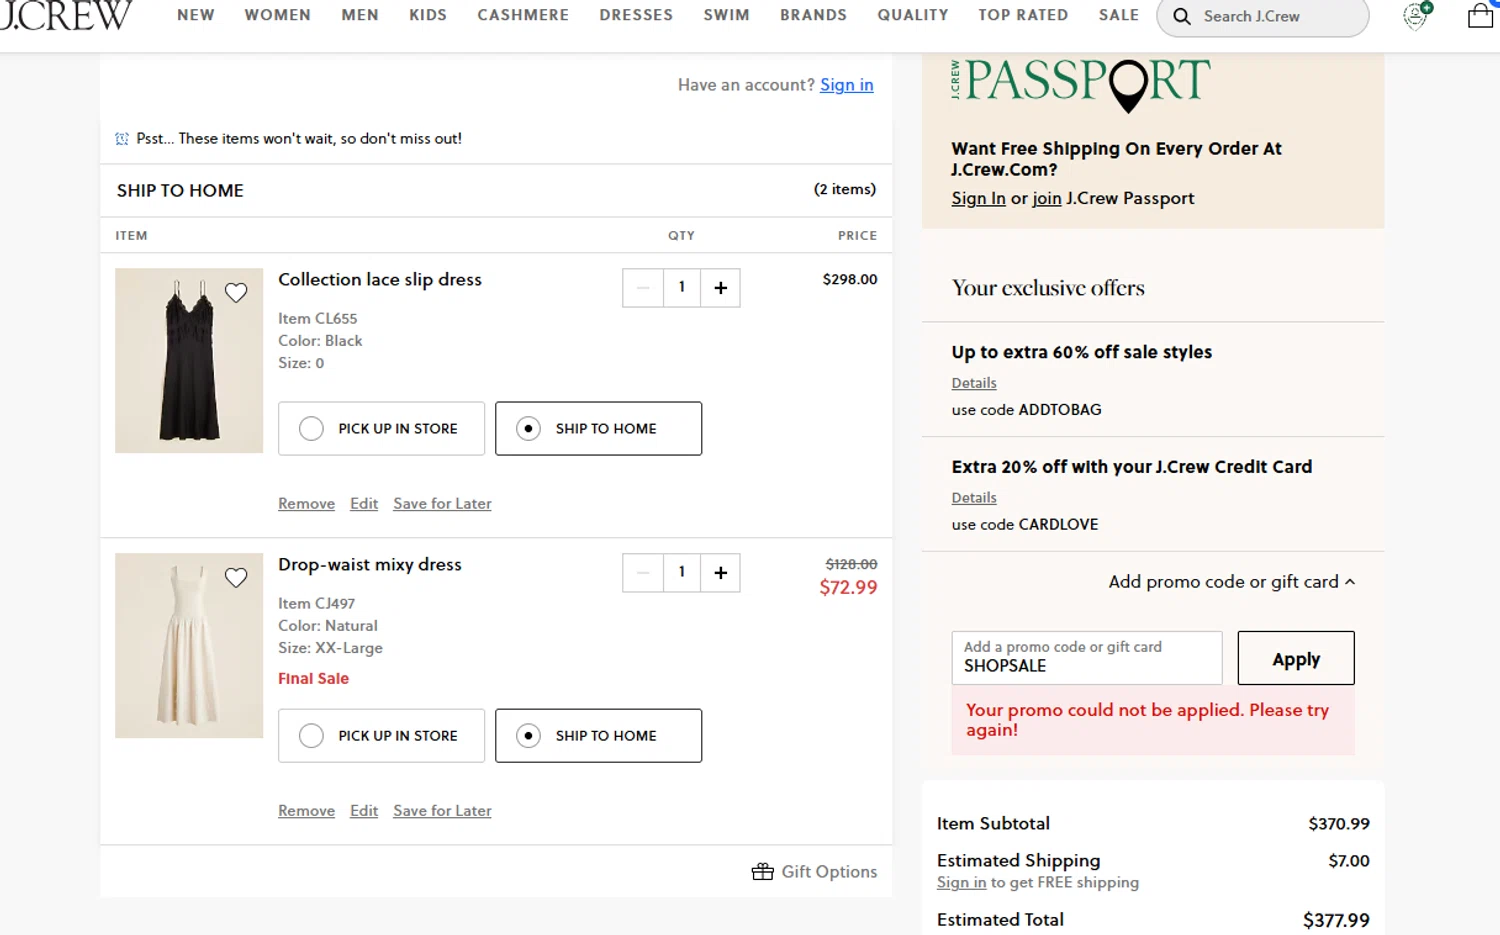Click Sign in next to Have an account
1500x935 pixels.
tap(847, 85)
